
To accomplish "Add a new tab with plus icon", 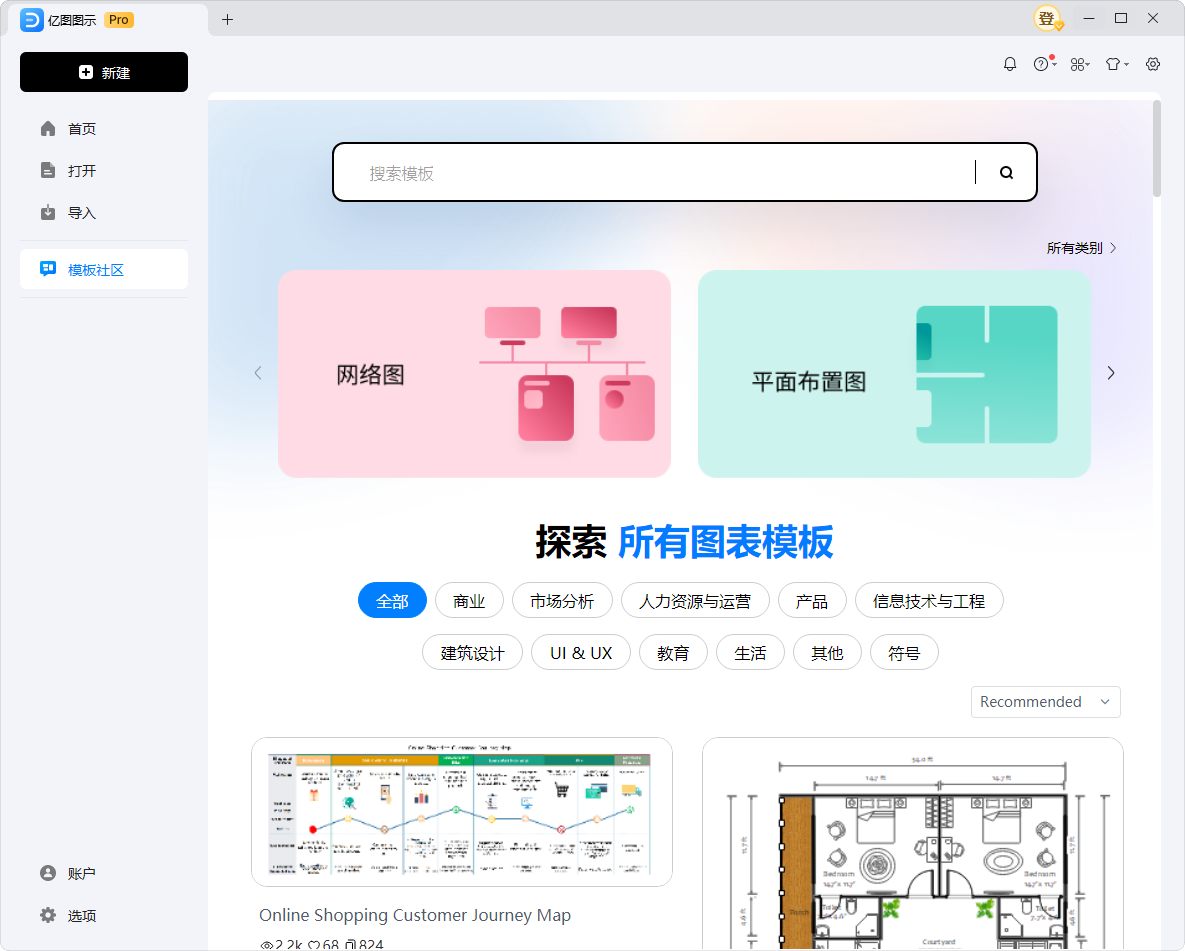I will [227, 19].
